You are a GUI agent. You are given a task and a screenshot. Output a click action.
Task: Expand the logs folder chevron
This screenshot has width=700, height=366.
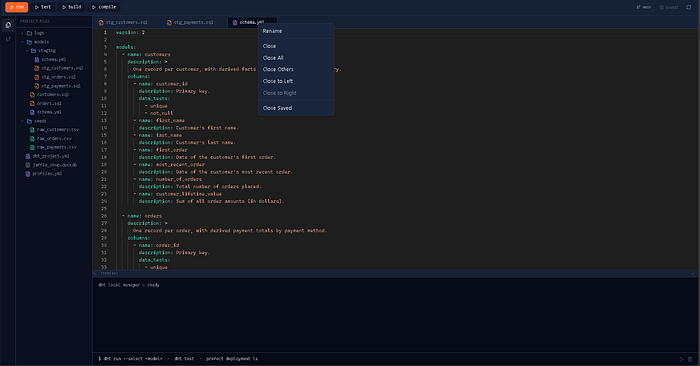coord(22,33)
